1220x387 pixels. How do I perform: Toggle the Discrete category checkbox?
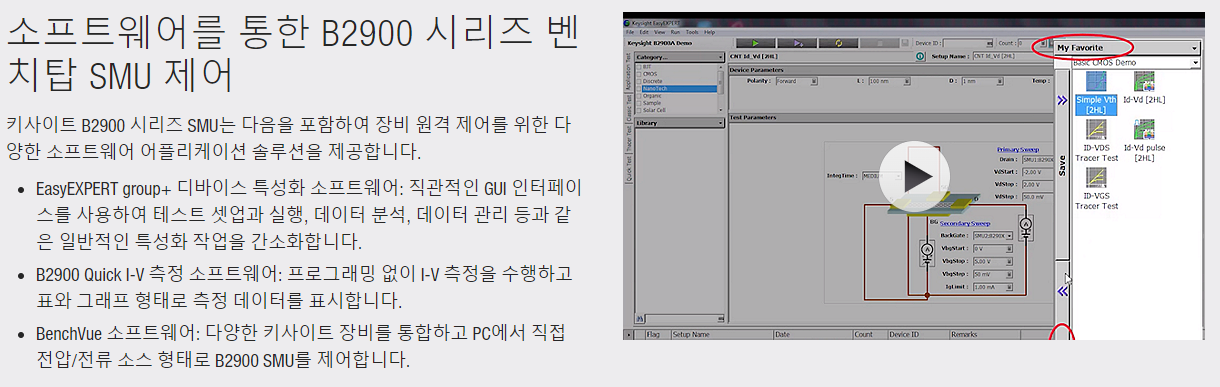639,81
